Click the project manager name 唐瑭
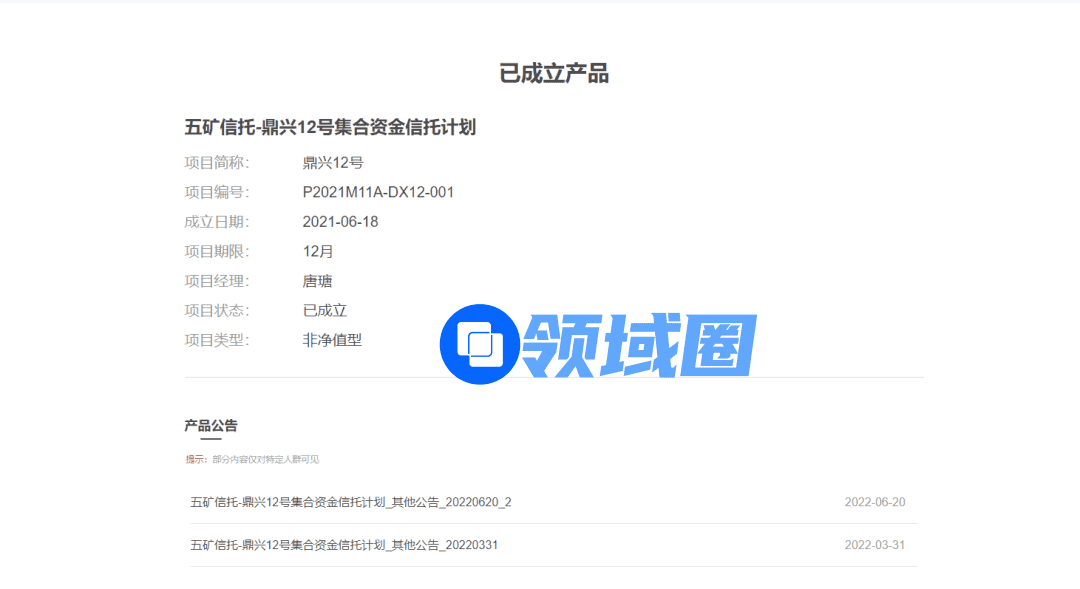 point(318,281)
